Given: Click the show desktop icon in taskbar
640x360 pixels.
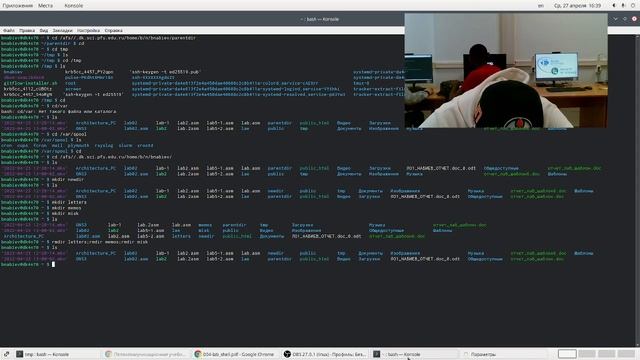Looking at the screenshot, I should 7,354.
